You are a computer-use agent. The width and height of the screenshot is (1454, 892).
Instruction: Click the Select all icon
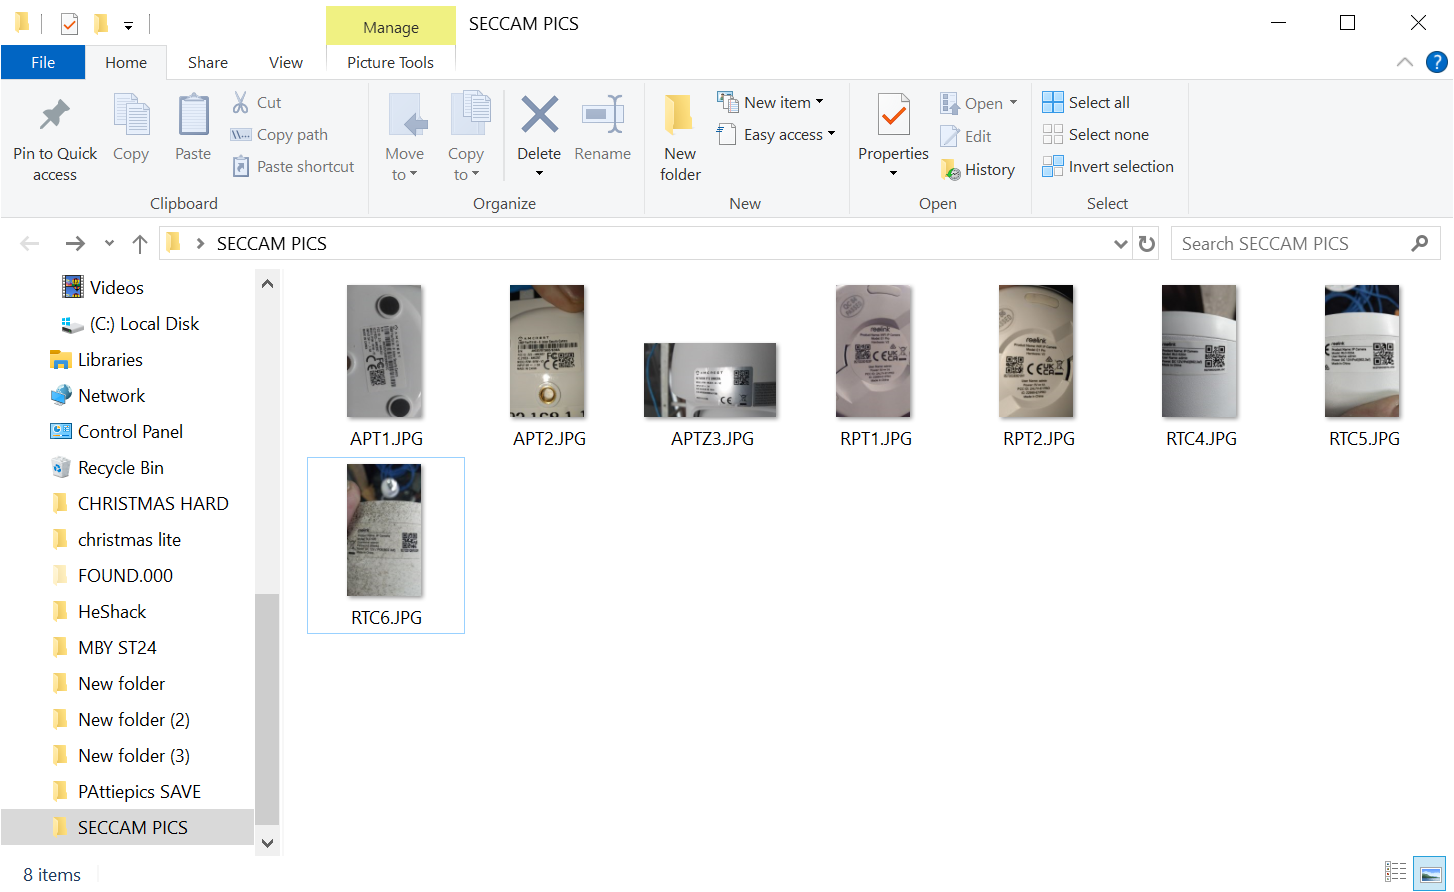(1053, 102)
